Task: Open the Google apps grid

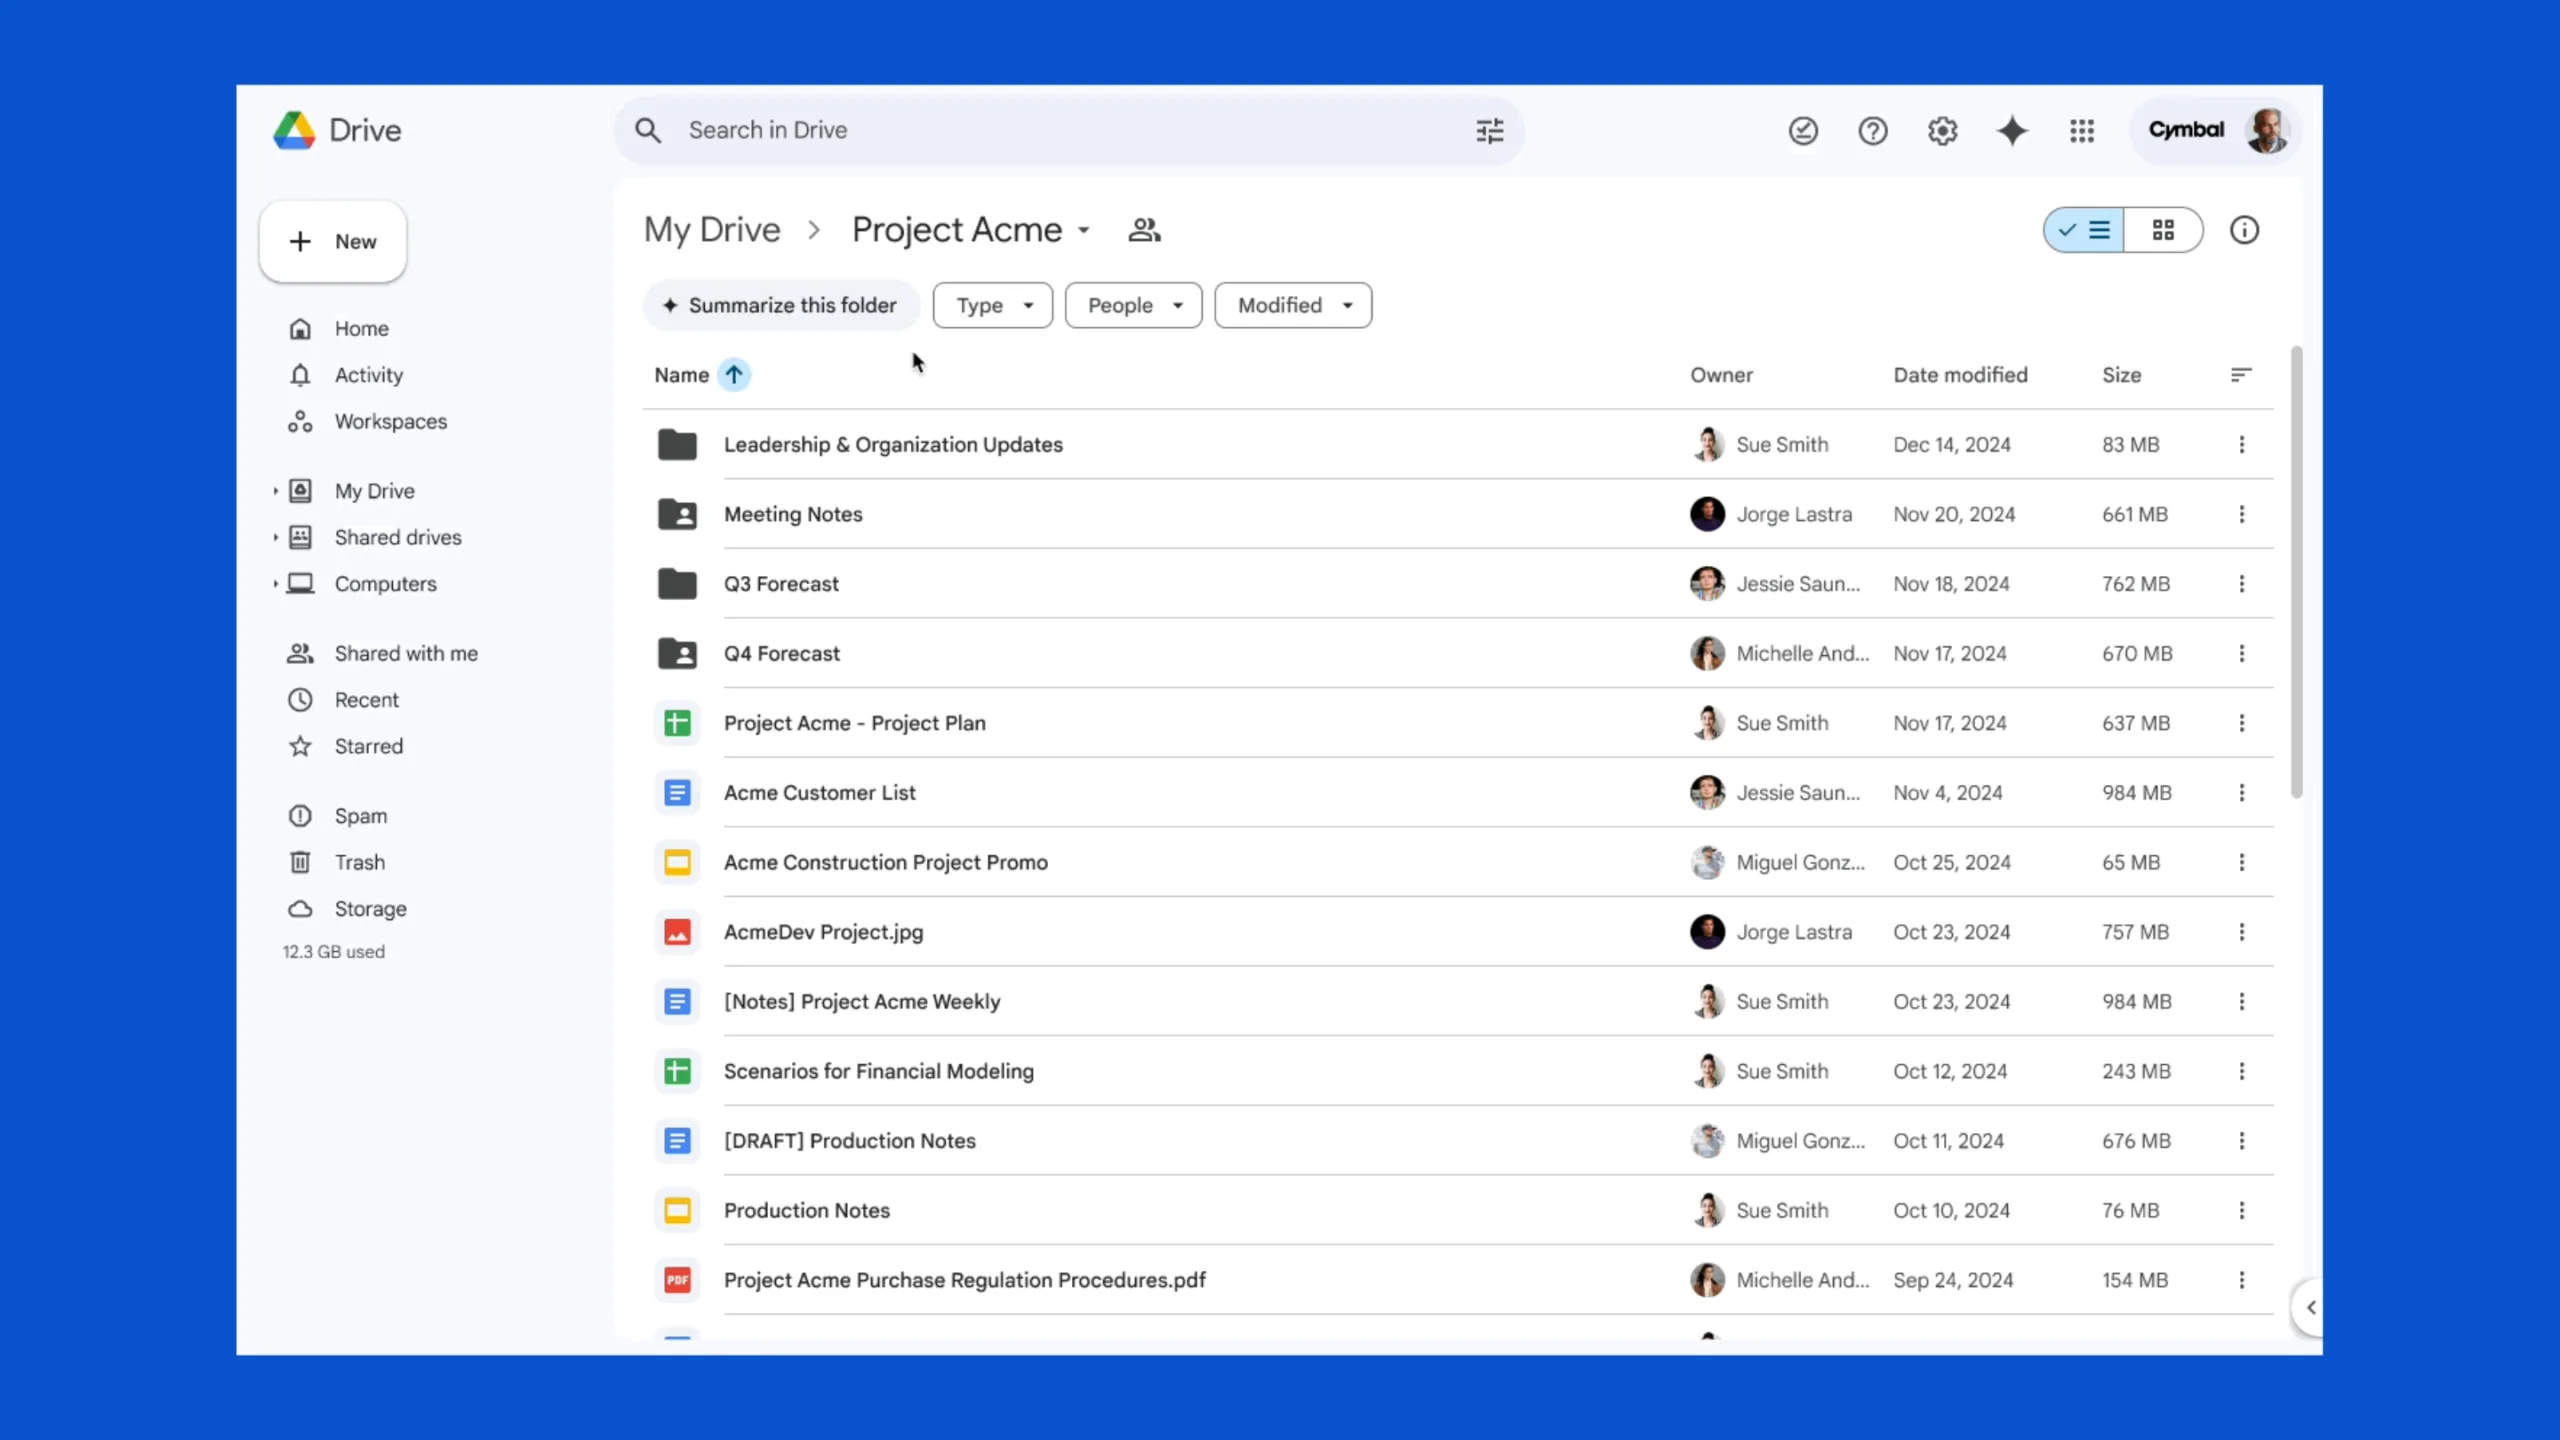Action: pyautogui.click(x=2082, y=131)
